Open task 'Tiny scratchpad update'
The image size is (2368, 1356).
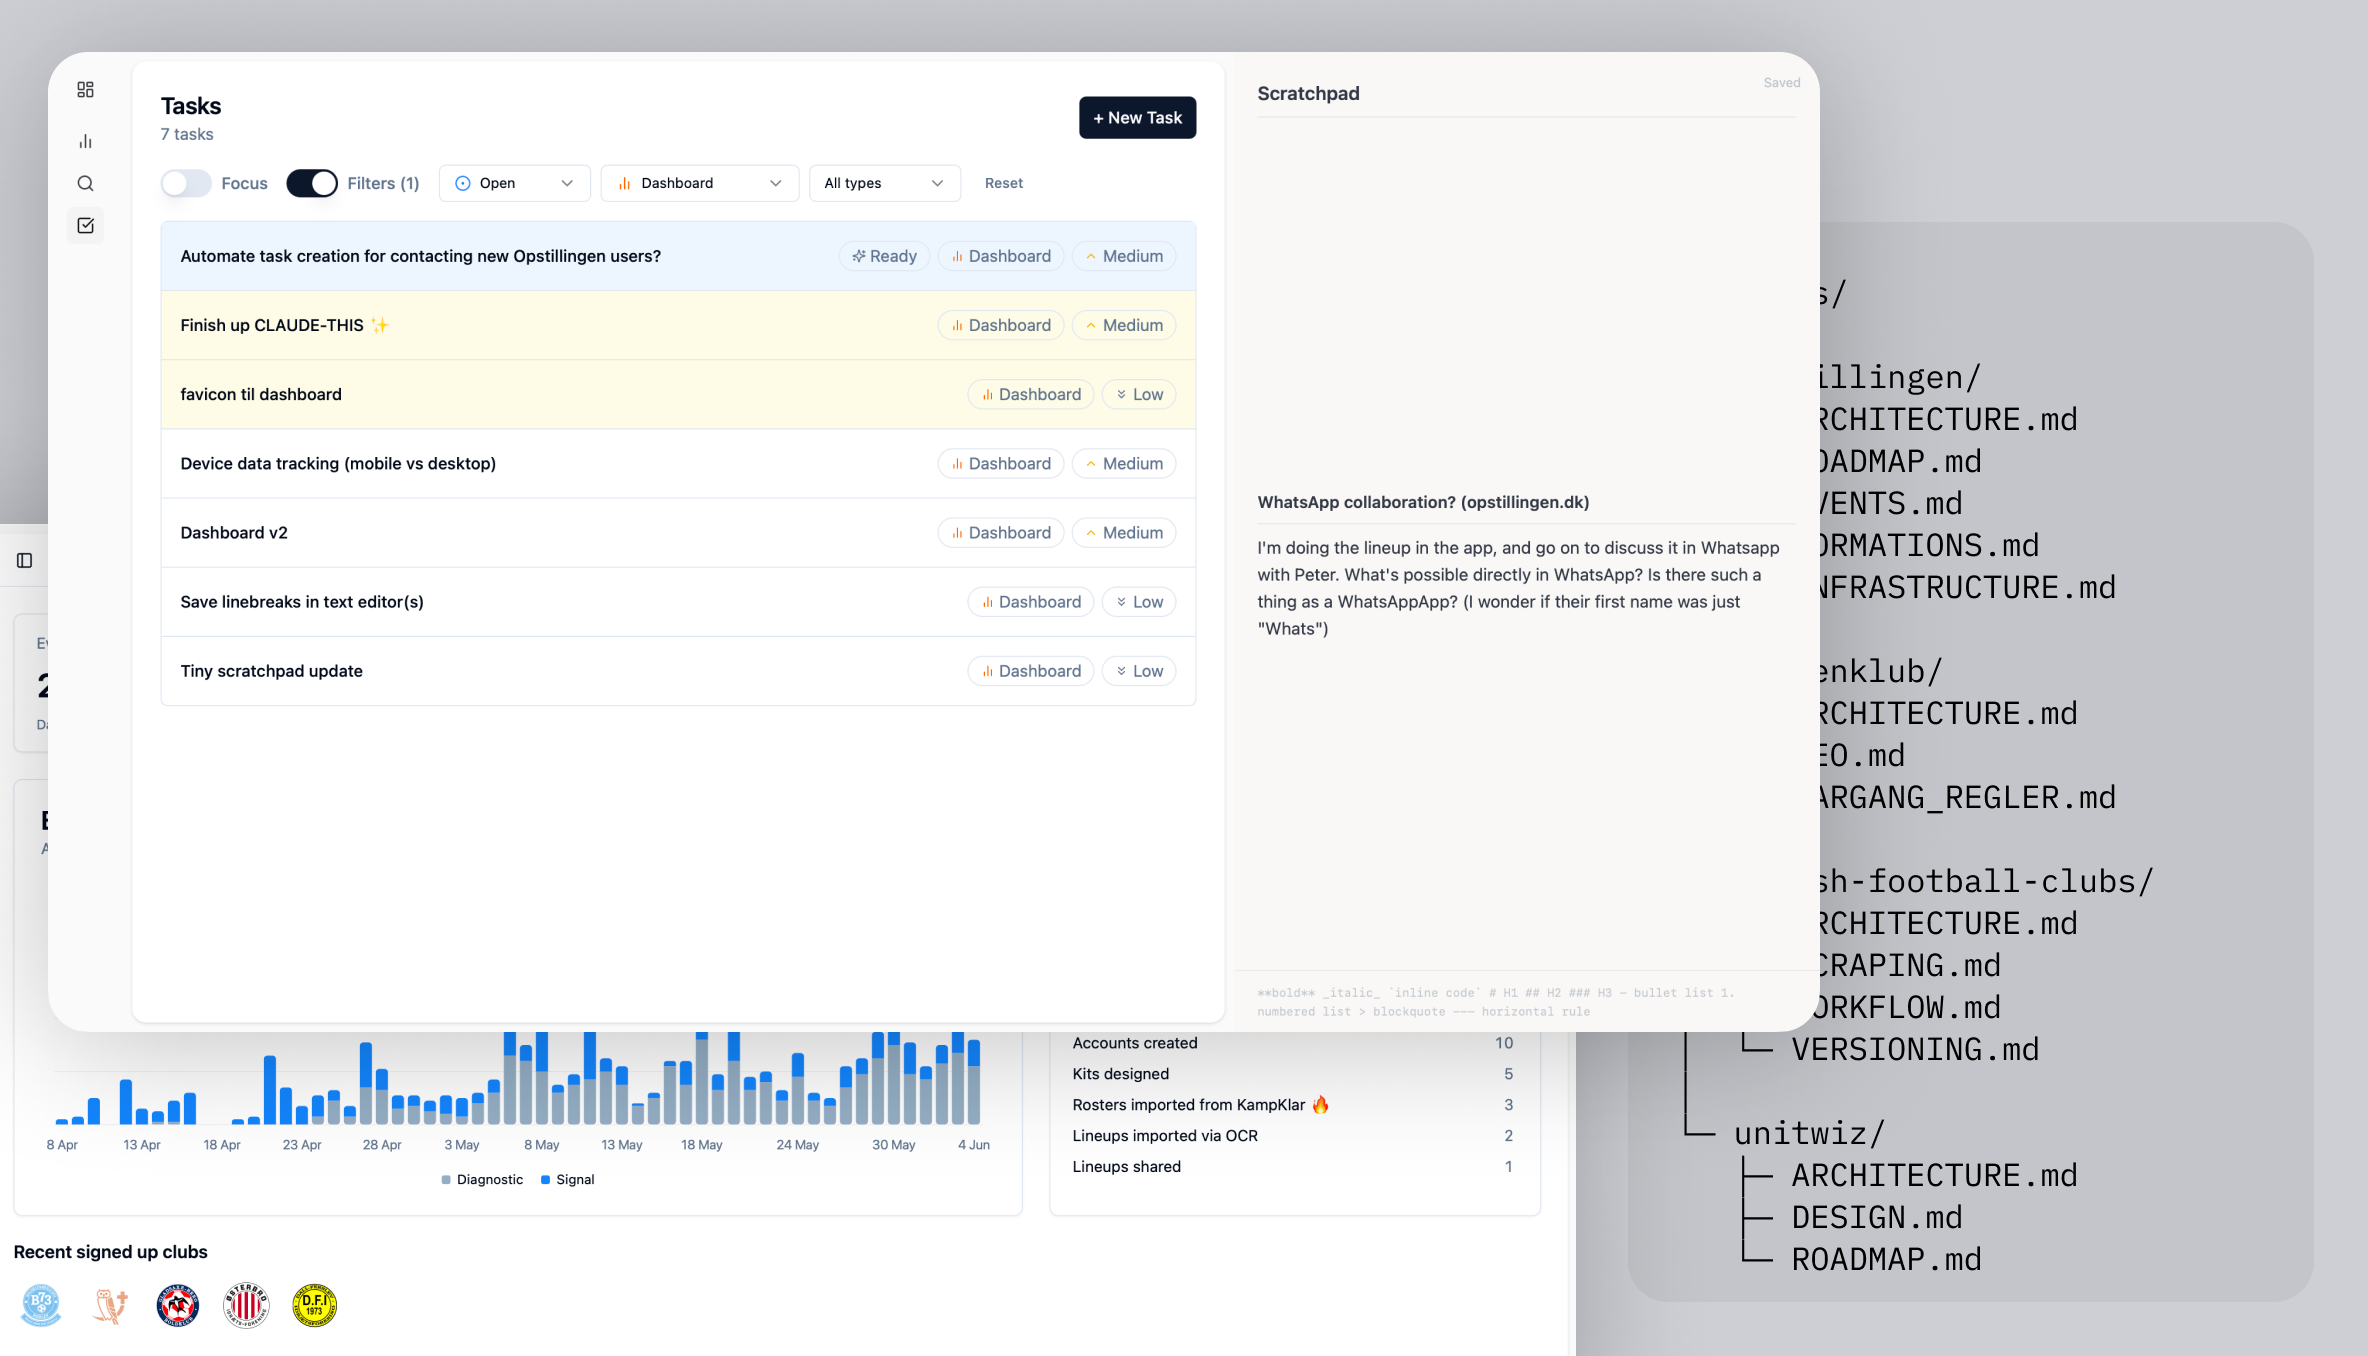tap(678, 671)
